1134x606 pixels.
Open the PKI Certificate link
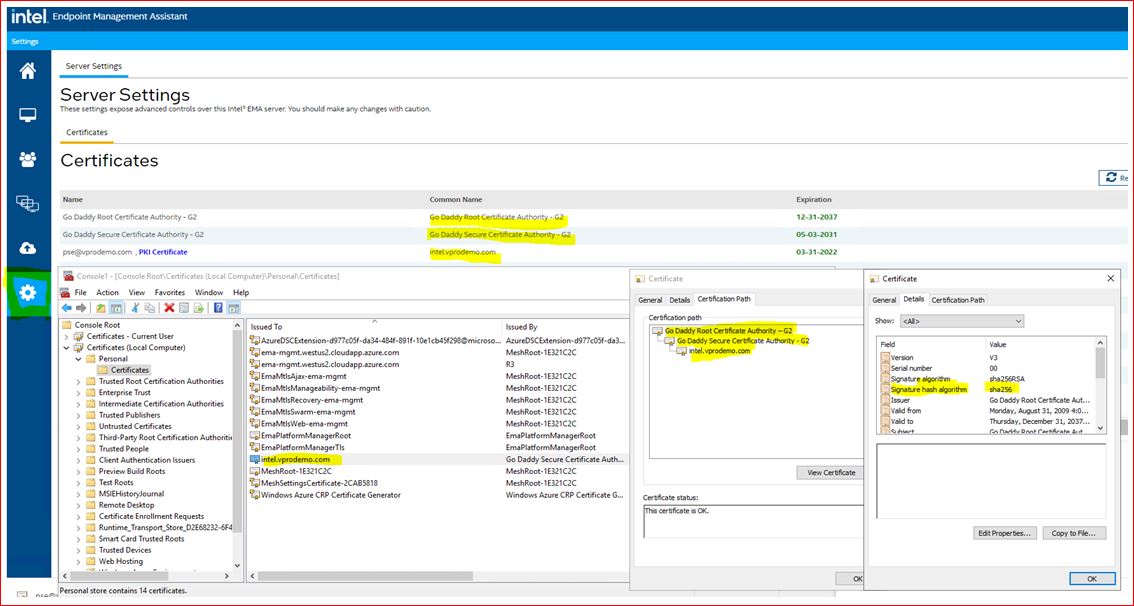(165, 253)
